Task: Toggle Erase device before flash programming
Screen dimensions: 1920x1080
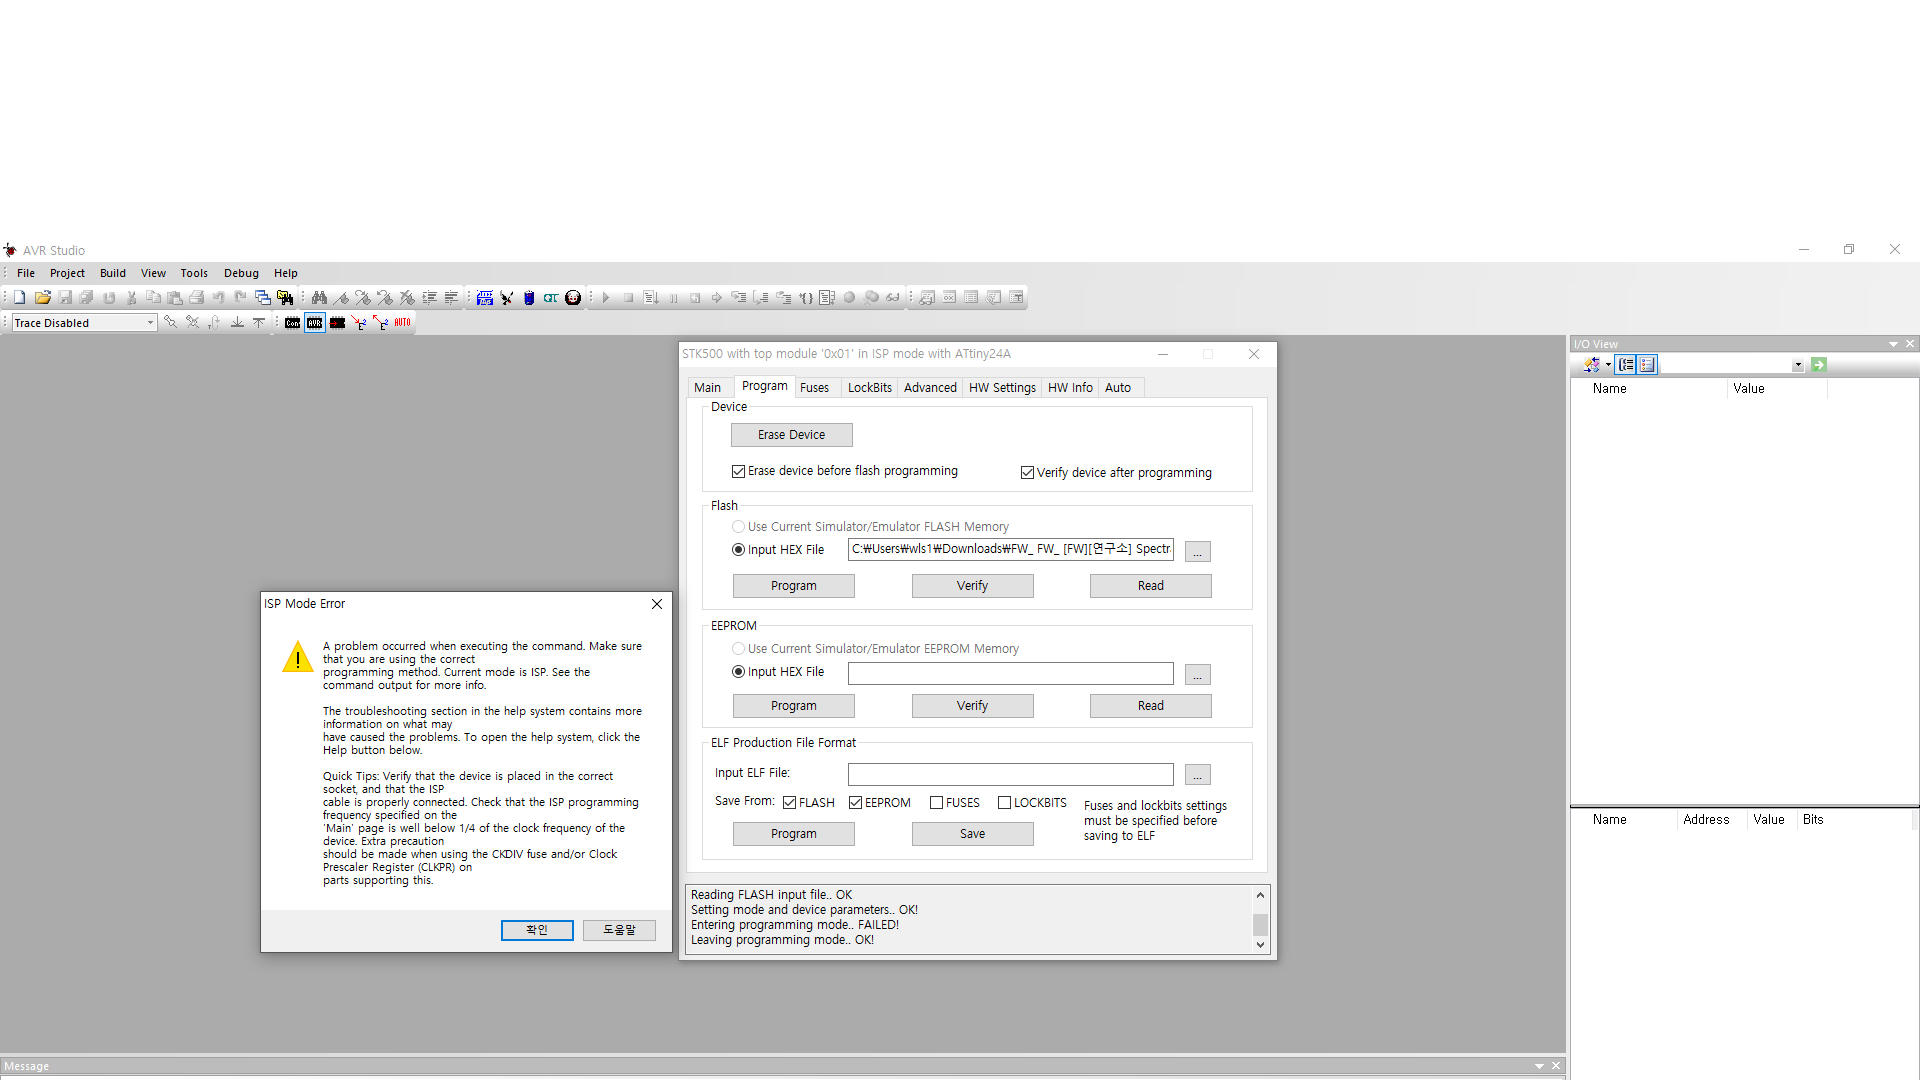Action: pyautogui.click(x=739, y=471)
